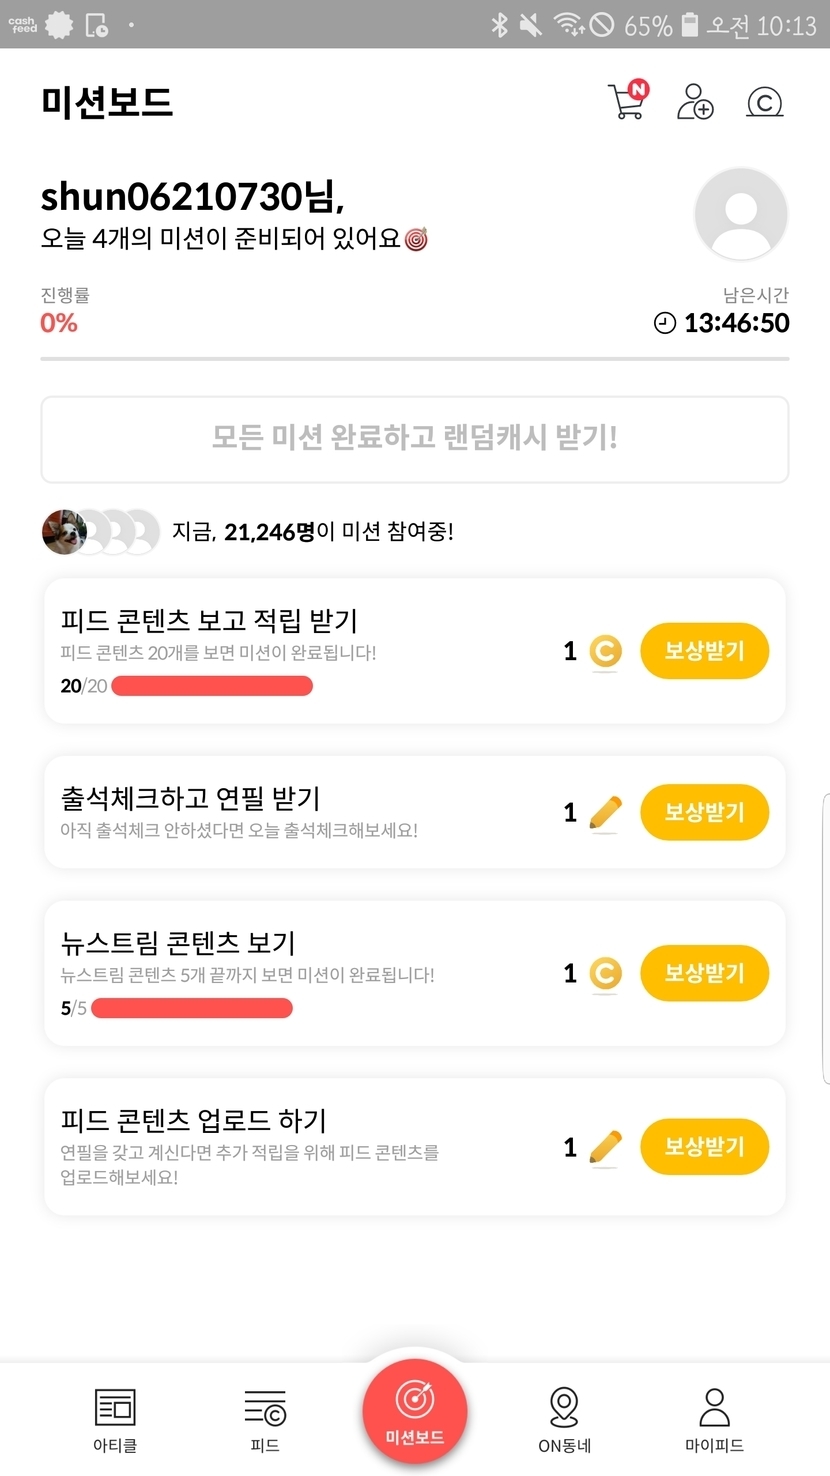The image size is (830, 1476).
Task: Claim reward for 피드 콘텐츠 업로드 하기
Action: pyautogui.click(x=704, y=1146)
